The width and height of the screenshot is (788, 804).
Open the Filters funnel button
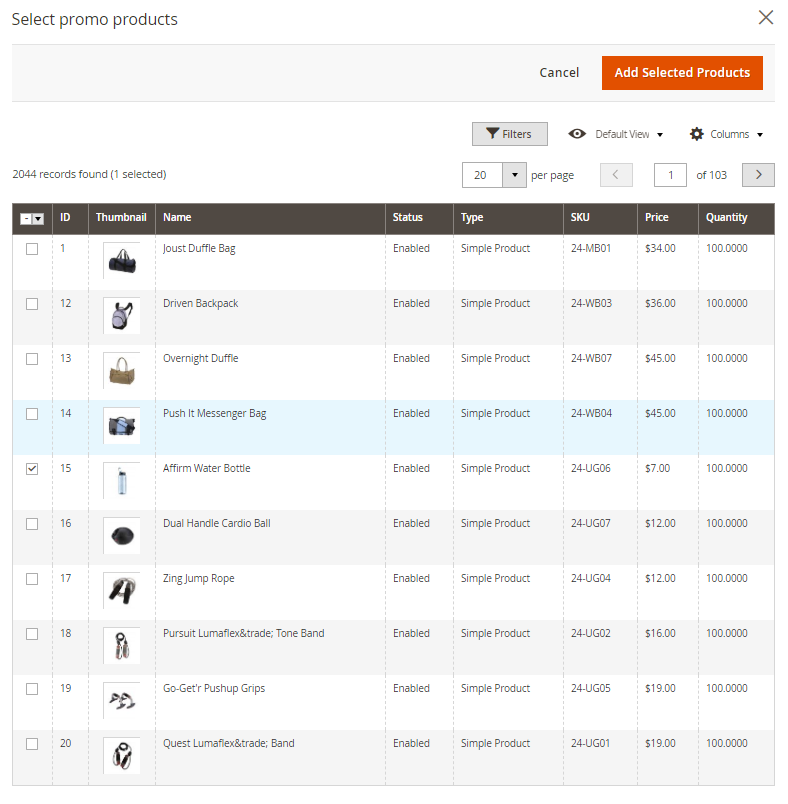(x=509, y=134)
